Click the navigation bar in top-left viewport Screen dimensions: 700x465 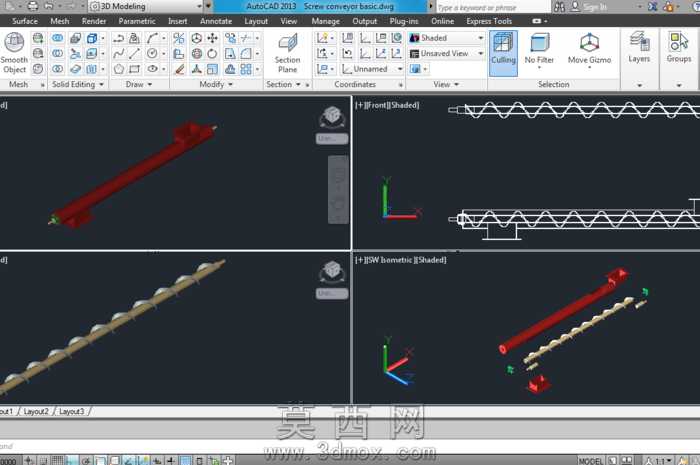coord(338,190)
